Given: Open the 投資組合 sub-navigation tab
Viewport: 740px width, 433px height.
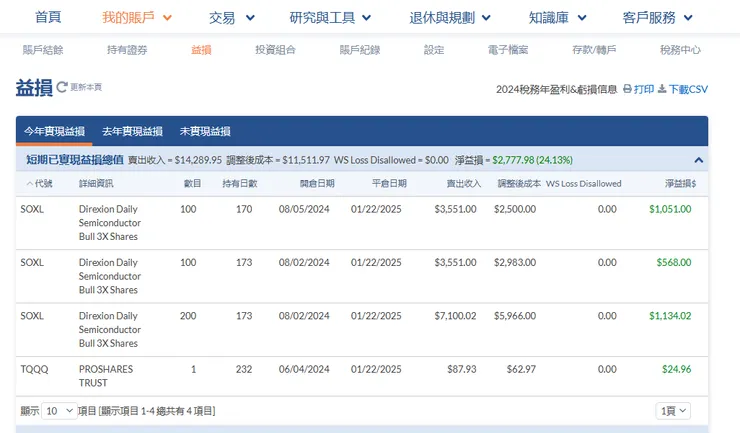Looking at the screenshot, I should [276, 50].
